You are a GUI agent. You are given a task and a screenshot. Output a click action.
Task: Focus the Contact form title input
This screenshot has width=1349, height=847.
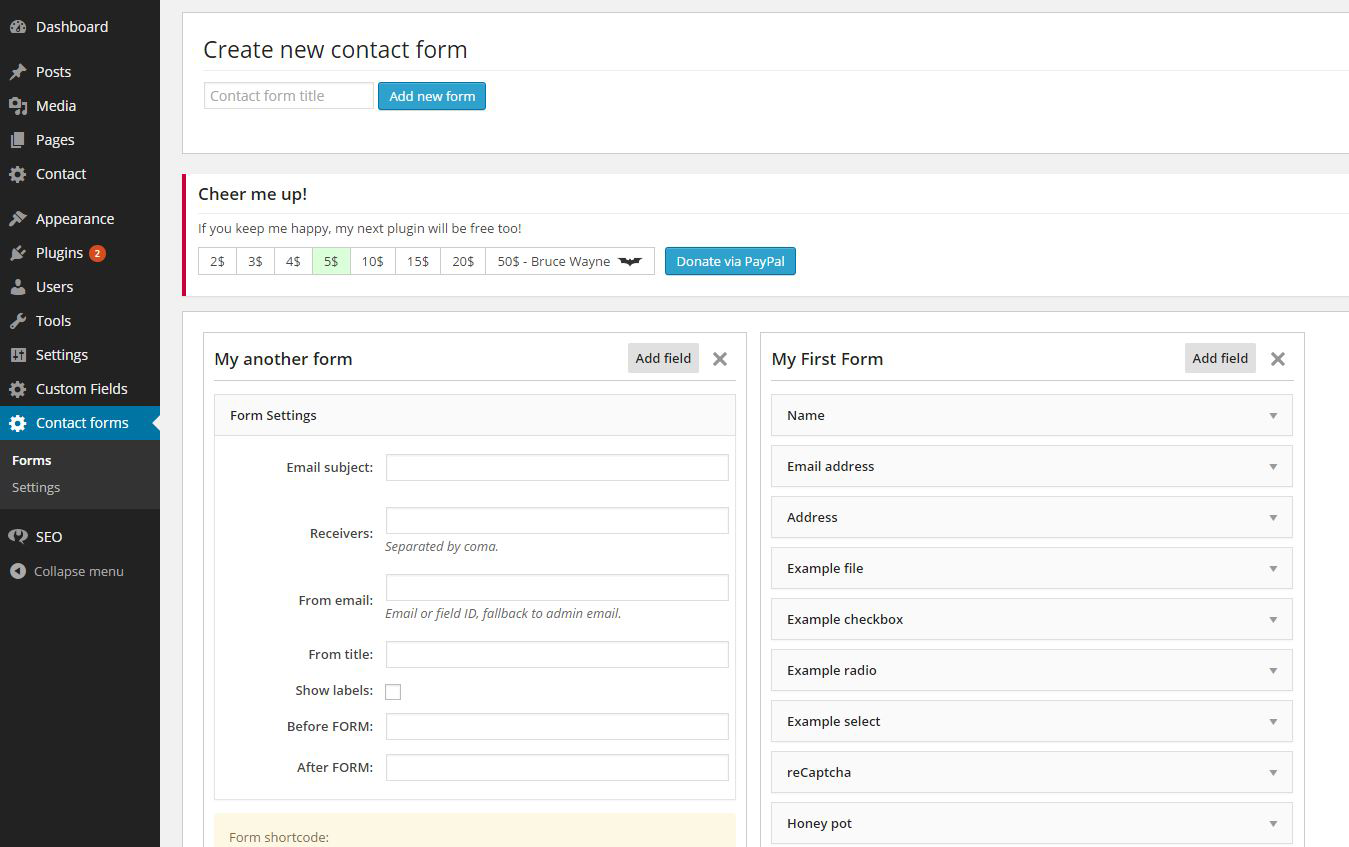coord(289,96)
